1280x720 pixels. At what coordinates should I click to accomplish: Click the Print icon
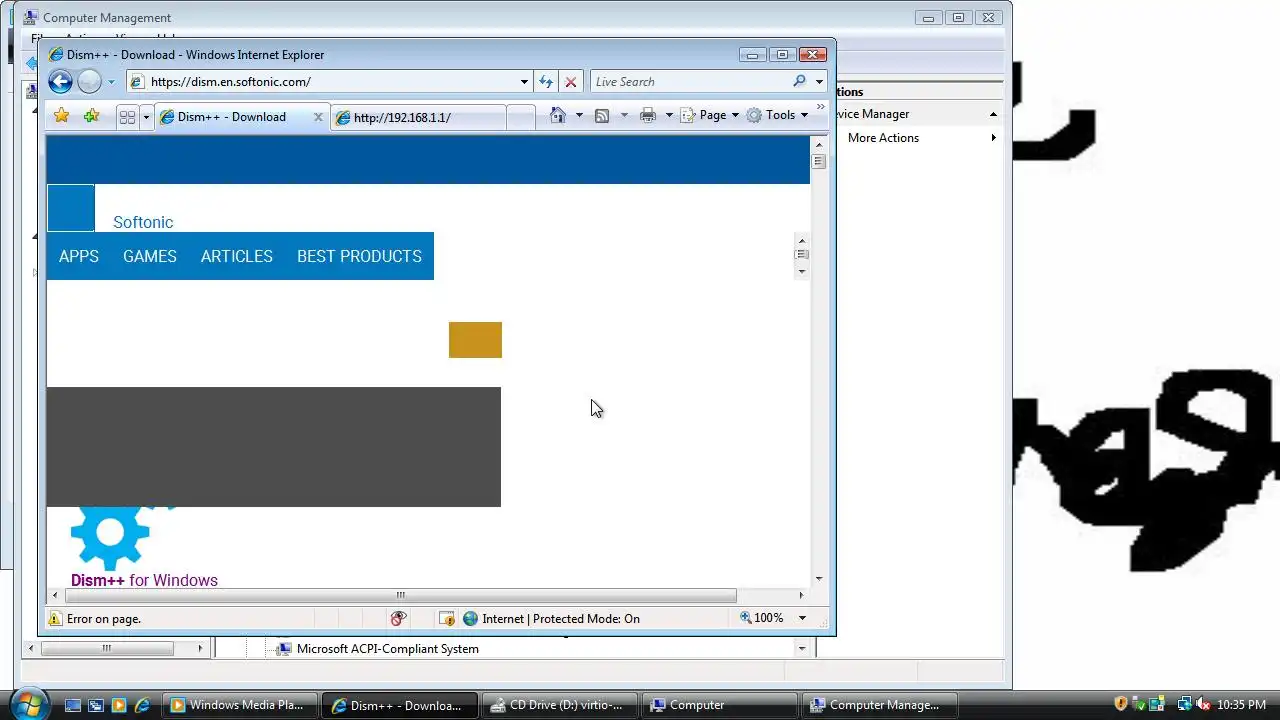point(648,115)
